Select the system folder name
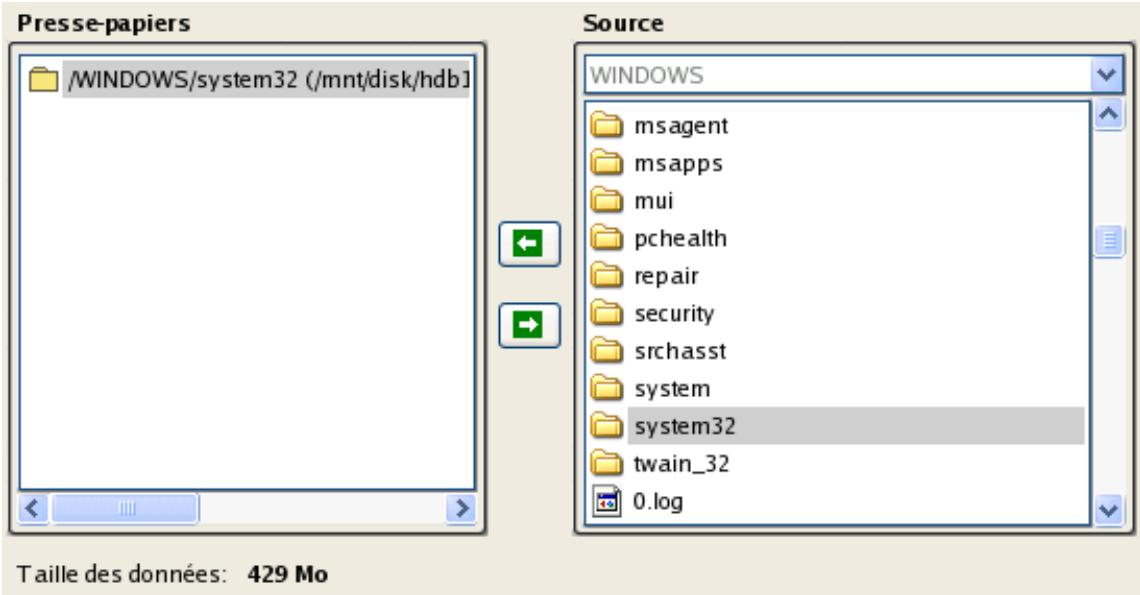 [672, 390]
